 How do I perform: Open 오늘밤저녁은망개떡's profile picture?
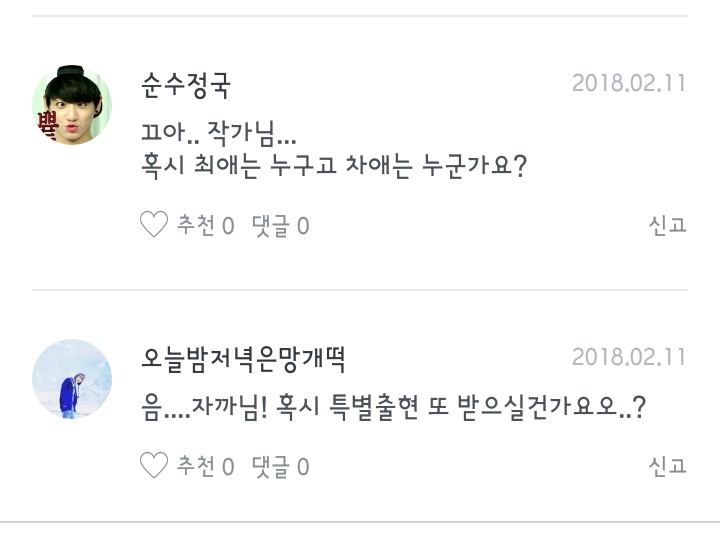pyautogui.click(x=72, y=378)
